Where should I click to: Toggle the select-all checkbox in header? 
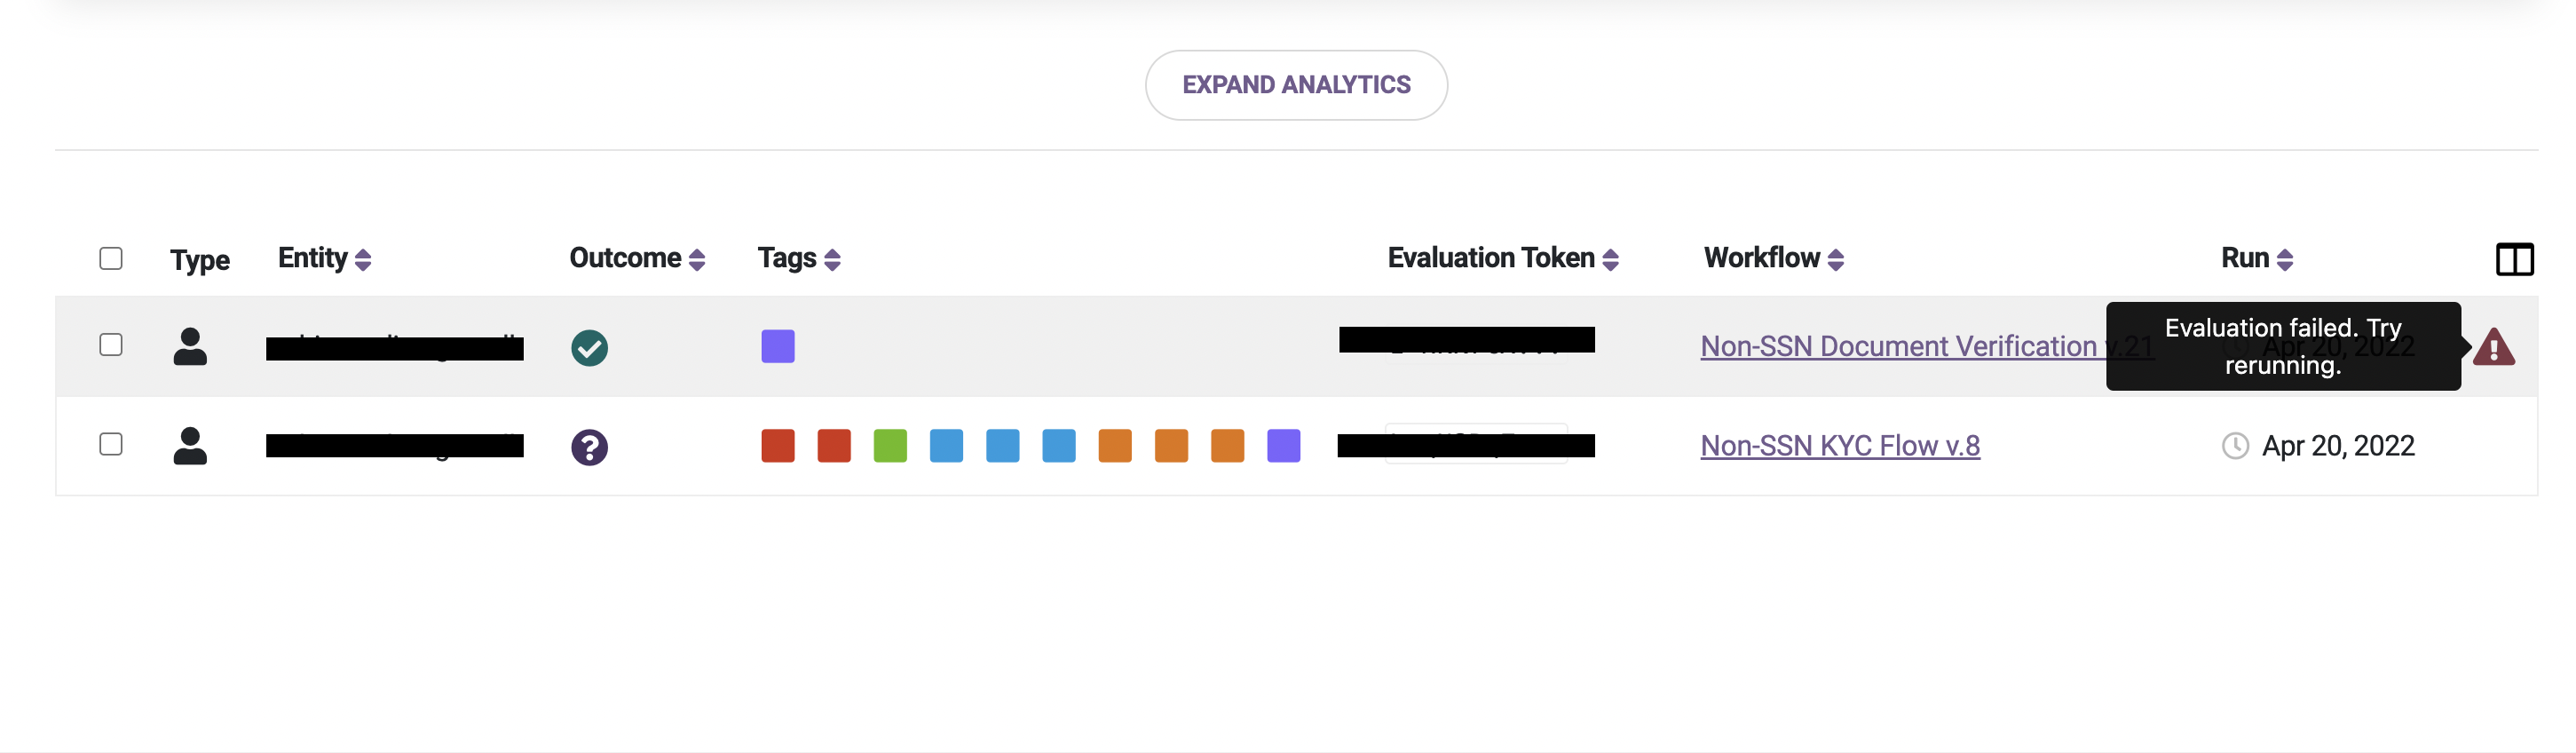click(x=111, y=258)
